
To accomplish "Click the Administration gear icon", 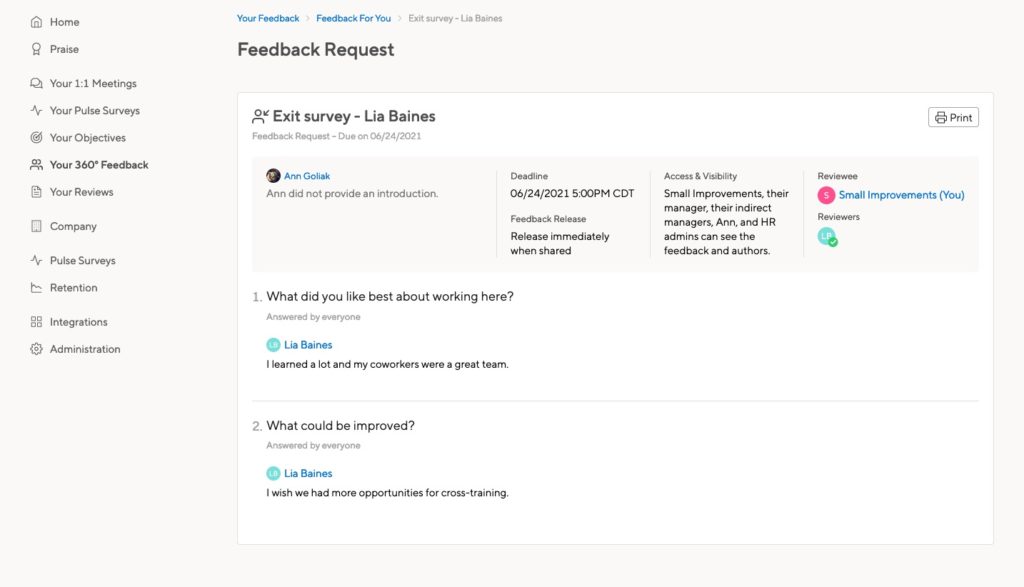I will [x=37, y=349].
